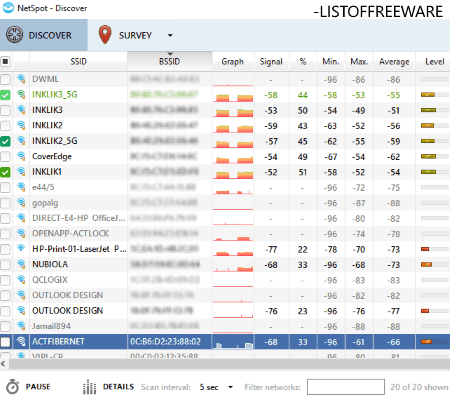Screen dimensions: 450x400
Task: Click the WiFi icon for ACTFIBERNET row
Action: point(21,341)
